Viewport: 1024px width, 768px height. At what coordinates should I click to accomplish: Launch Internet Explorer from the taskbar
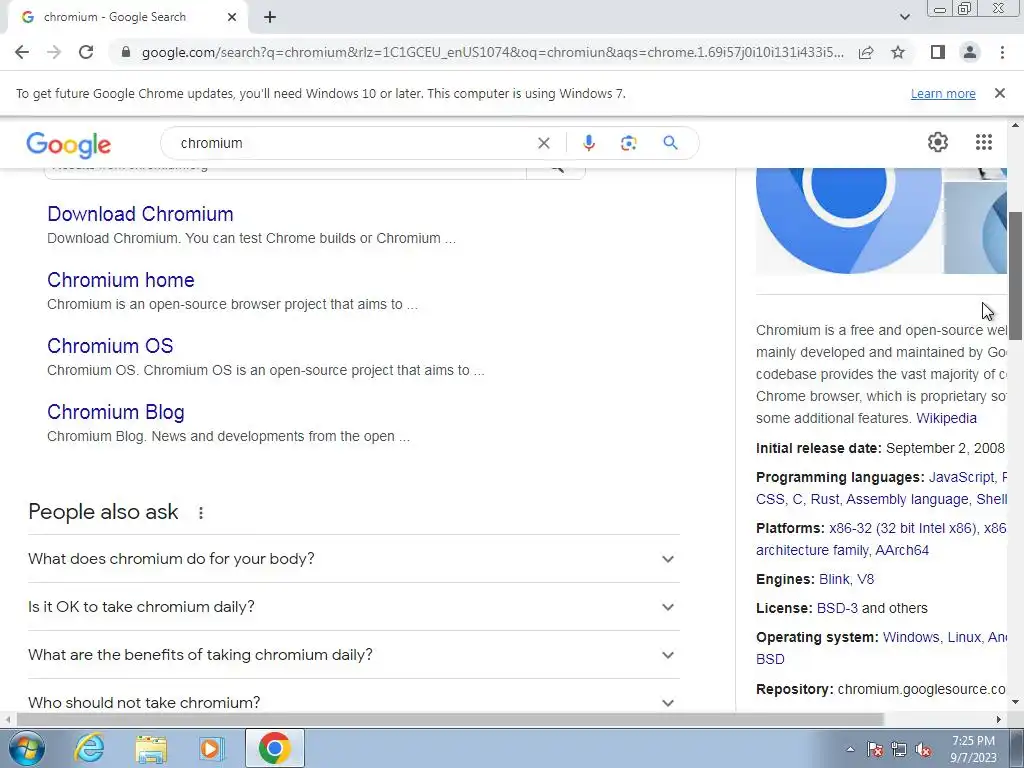tap(89, 748)
